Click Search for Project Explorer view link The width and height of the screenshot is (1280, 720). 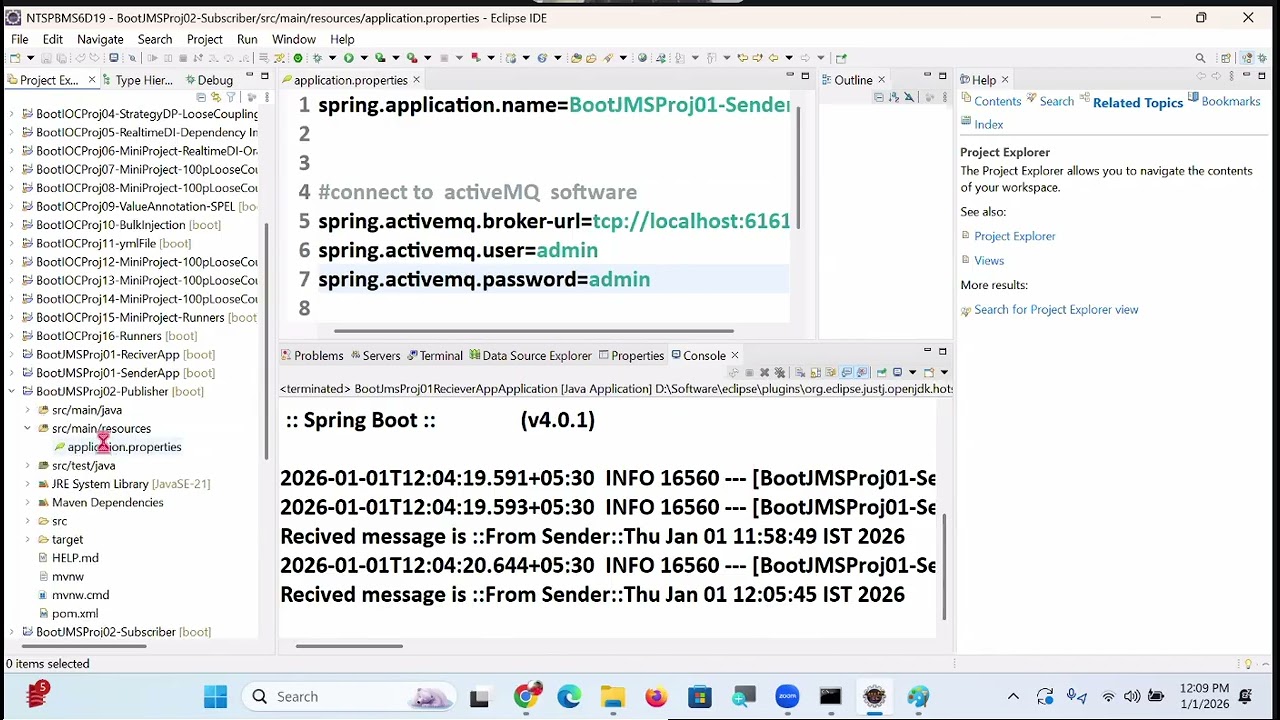[x=1056, y=310]
